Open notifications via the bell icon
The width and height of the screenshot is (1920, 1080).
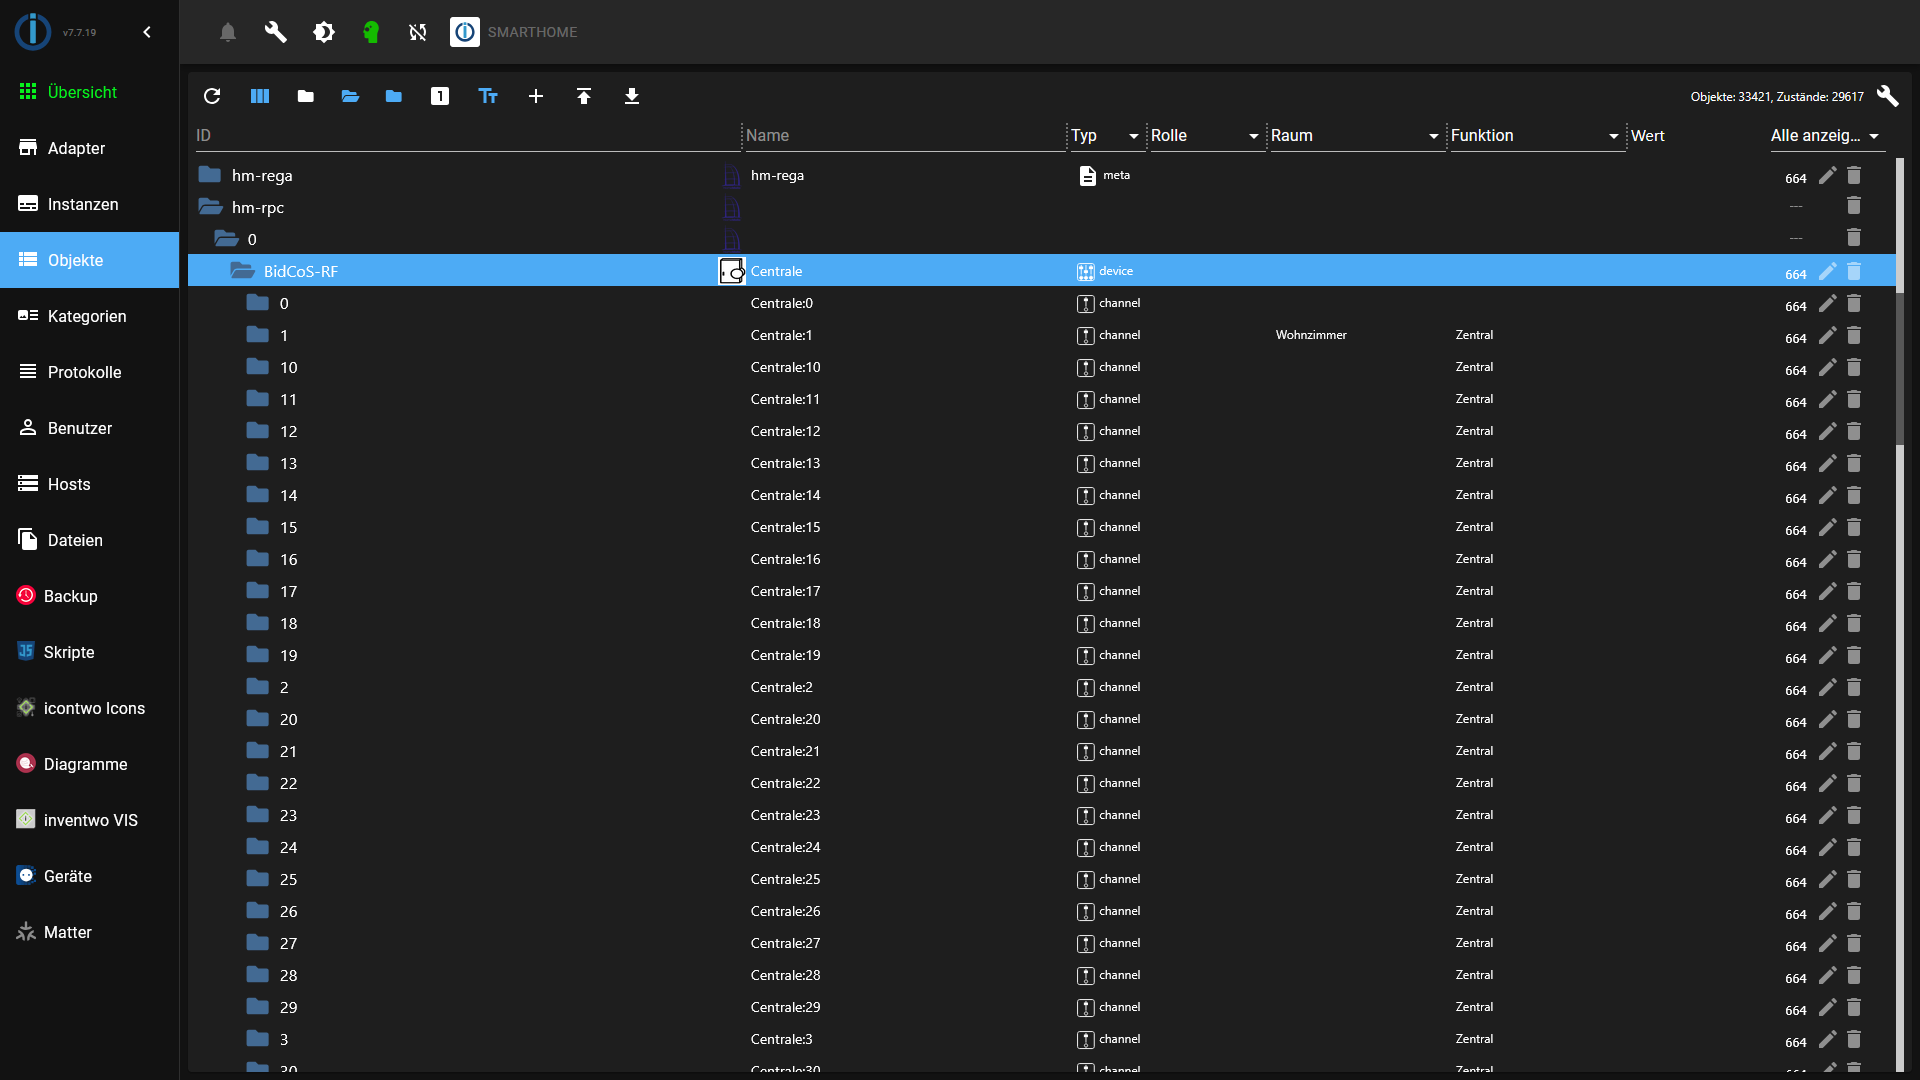[227, 31]
